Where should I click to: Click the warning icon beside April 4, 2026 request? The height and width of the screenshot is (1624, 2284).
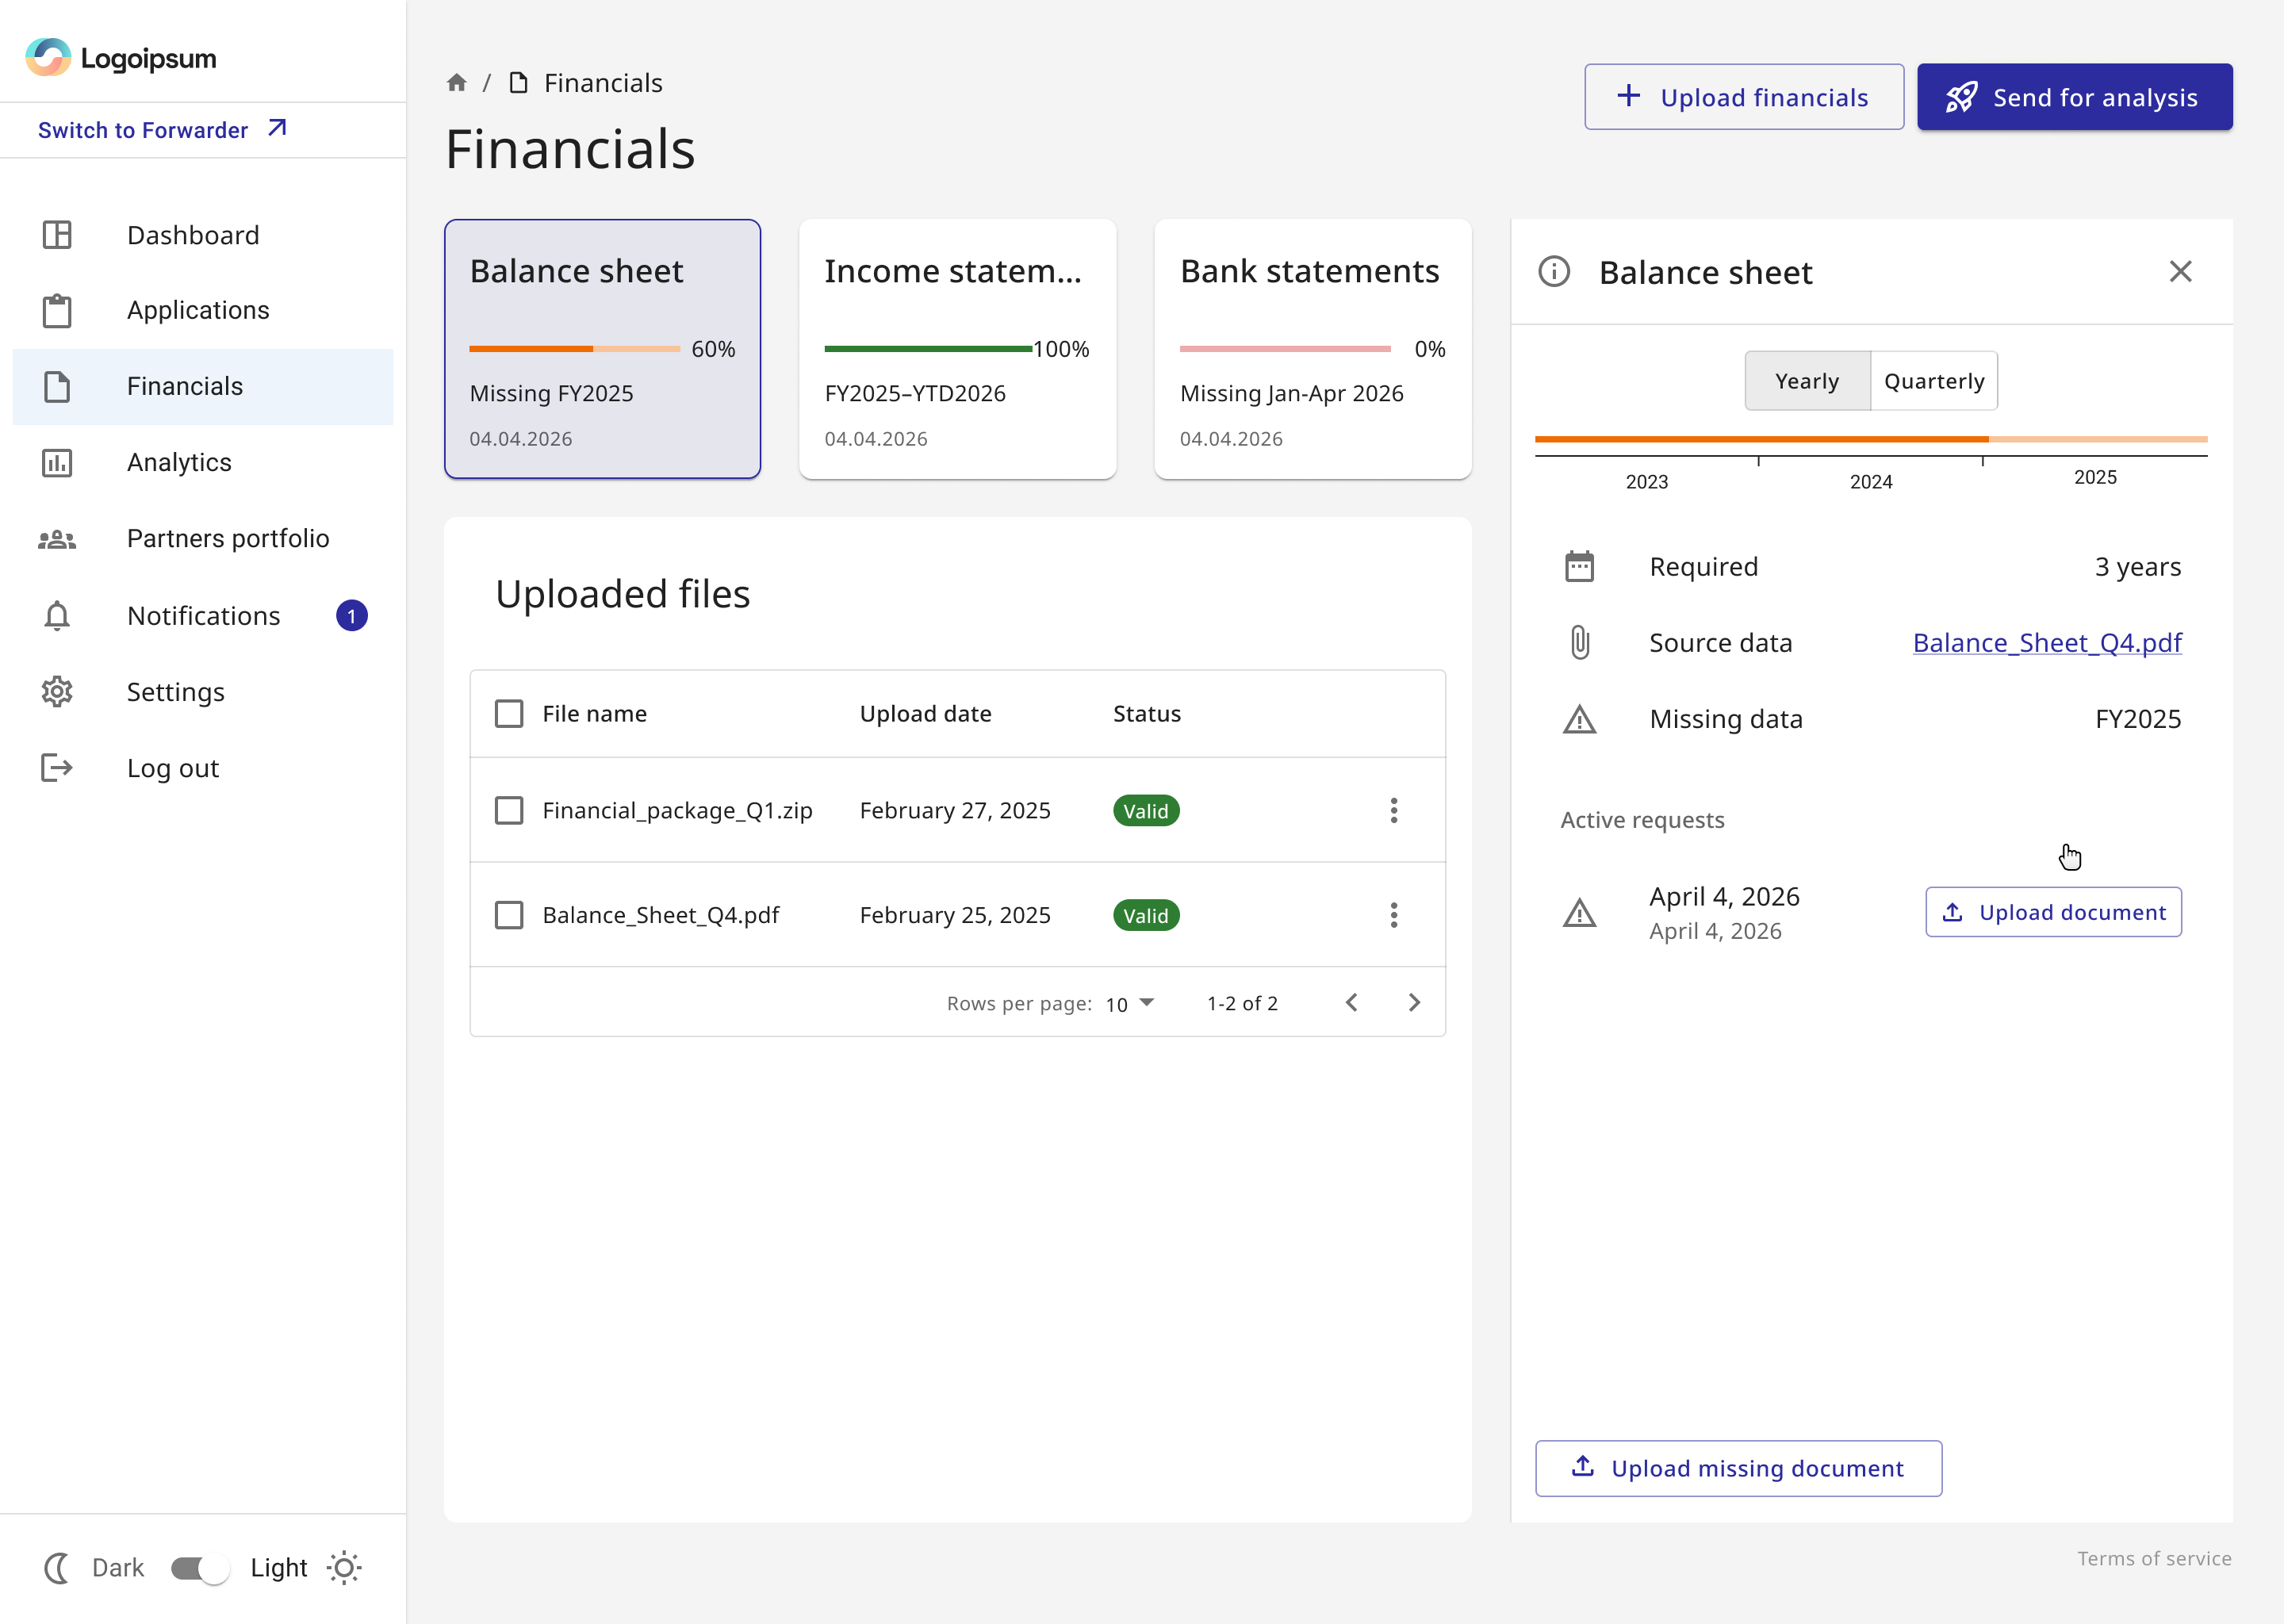click(x=1579, y=912)
